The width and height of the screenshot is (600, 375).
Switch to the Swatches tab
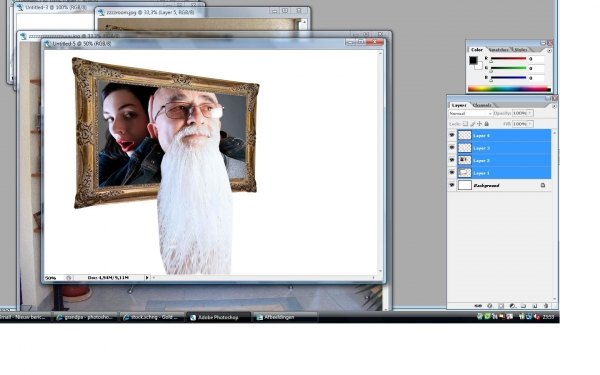(x=499, y=50)
